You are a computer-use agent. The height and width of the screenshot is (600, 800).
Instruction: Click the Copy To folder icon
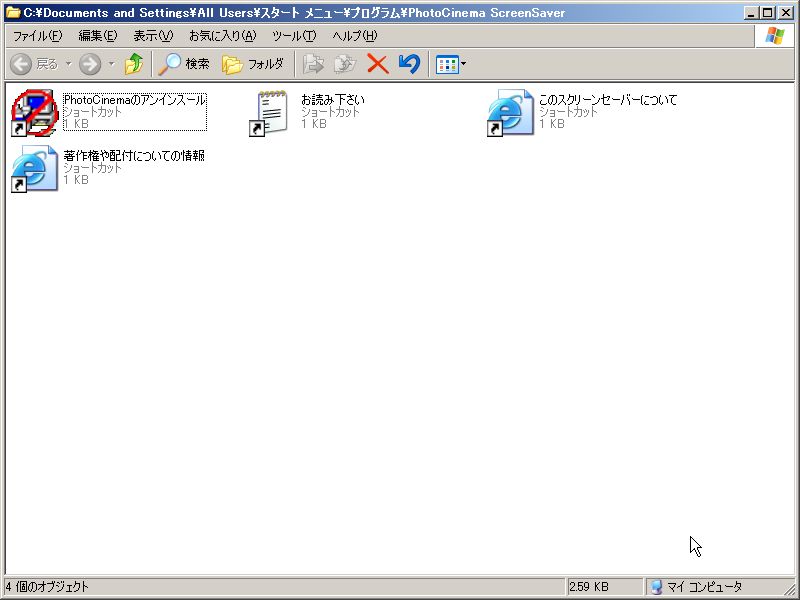(345, 64)
